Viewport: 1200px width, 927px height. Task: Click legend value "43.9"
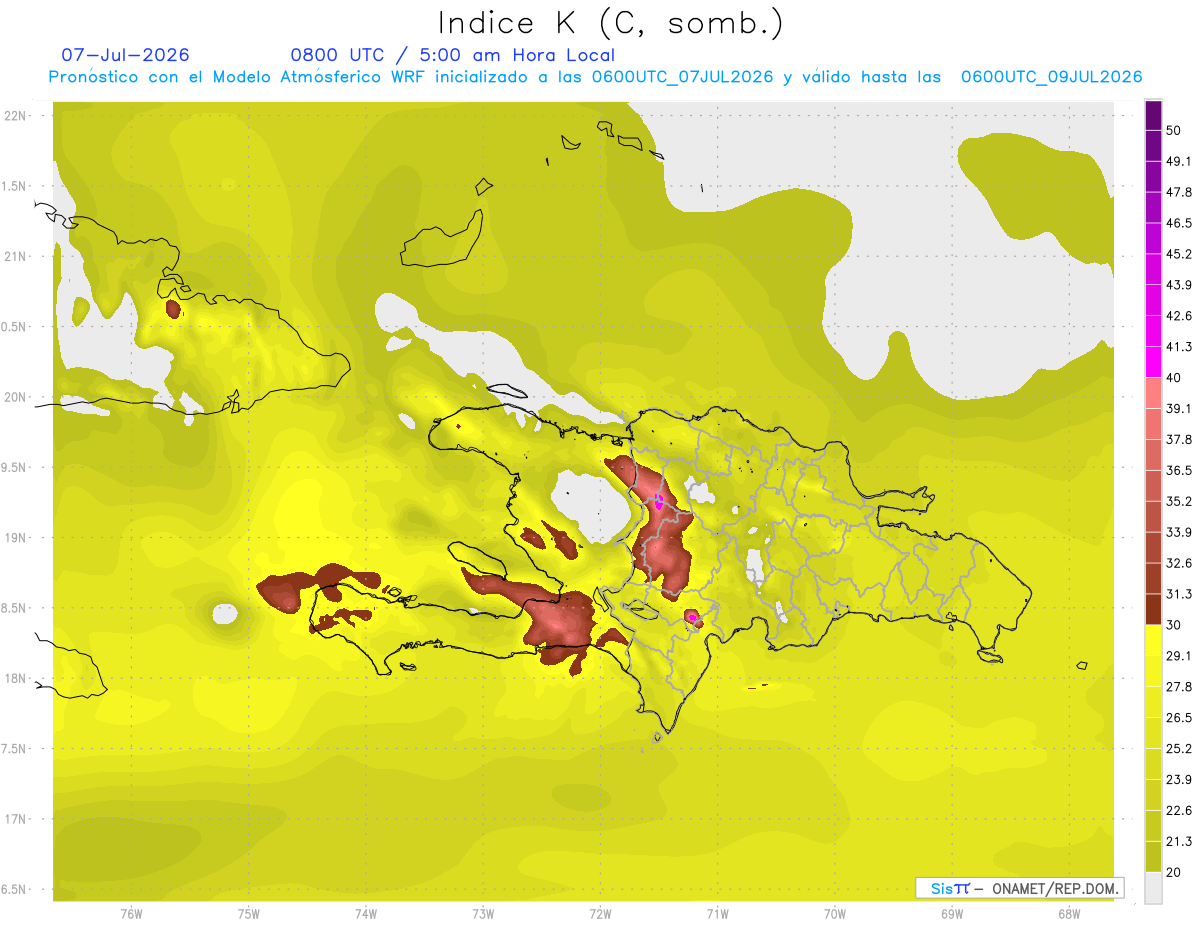(1179, 285)
